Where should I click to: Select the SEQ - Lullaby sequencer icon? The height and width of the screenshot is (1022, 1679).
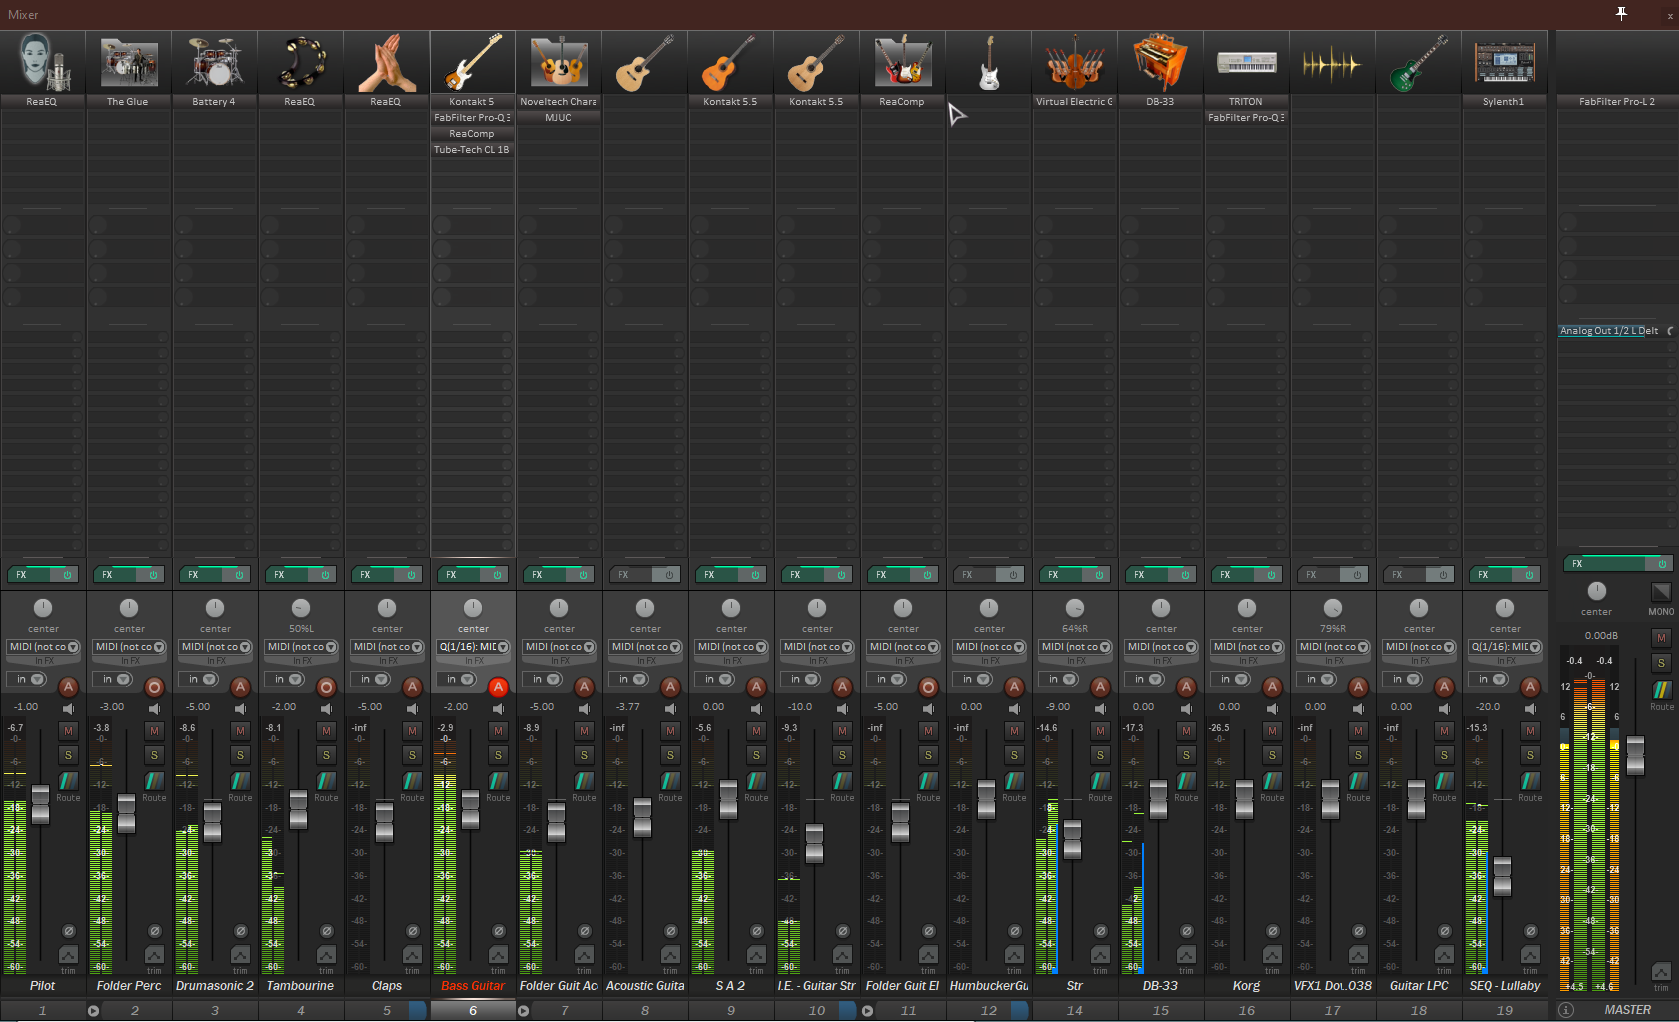click(1505, 63)
